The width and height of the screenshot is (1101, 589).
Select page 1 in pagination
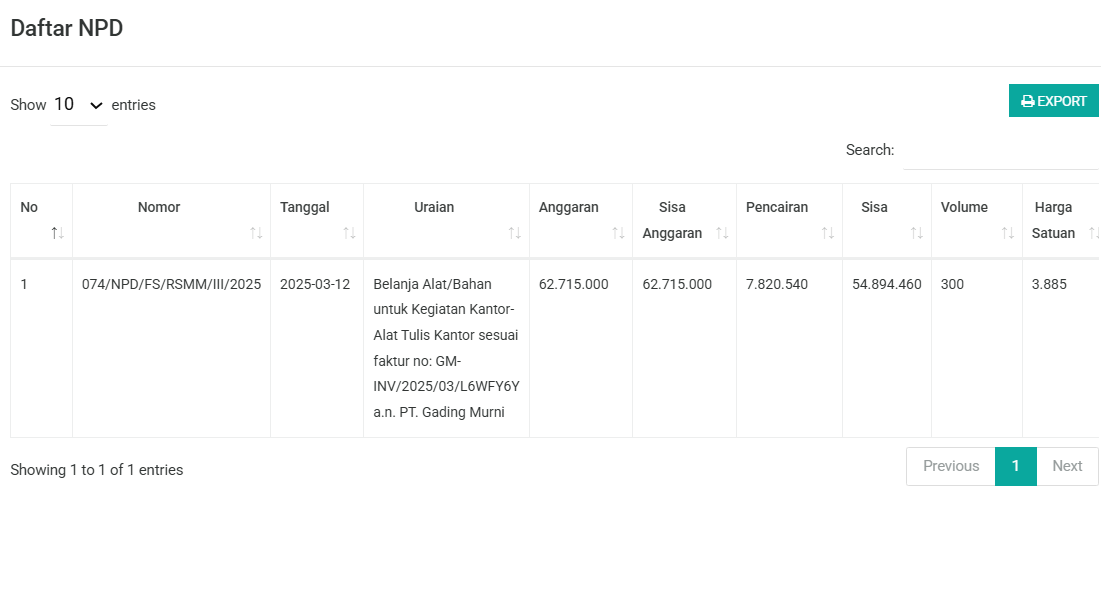1016,466
